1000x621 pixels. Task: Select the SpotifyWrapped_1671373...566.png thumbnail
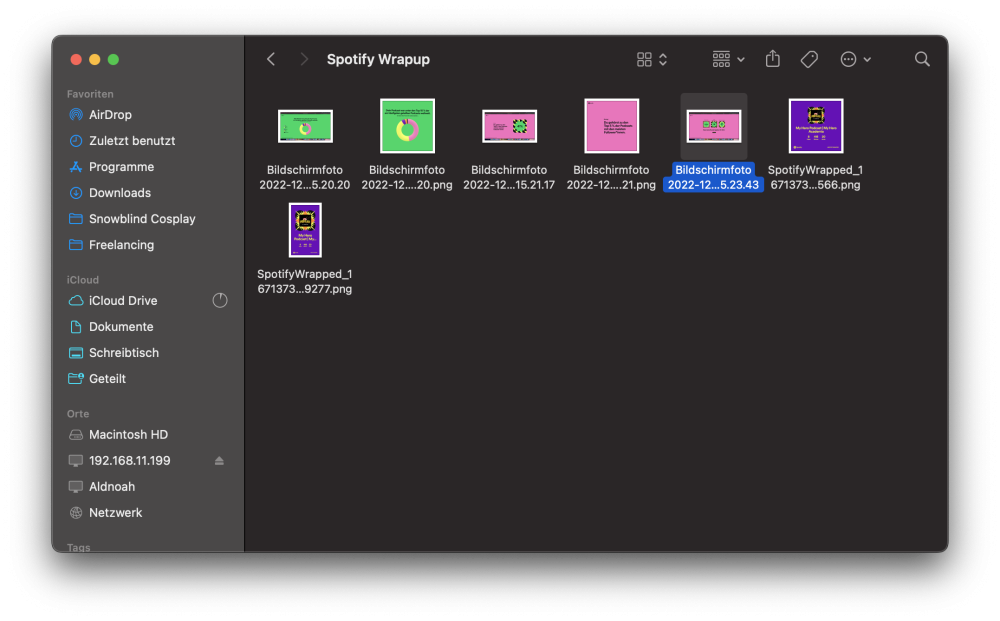(816, 126)
